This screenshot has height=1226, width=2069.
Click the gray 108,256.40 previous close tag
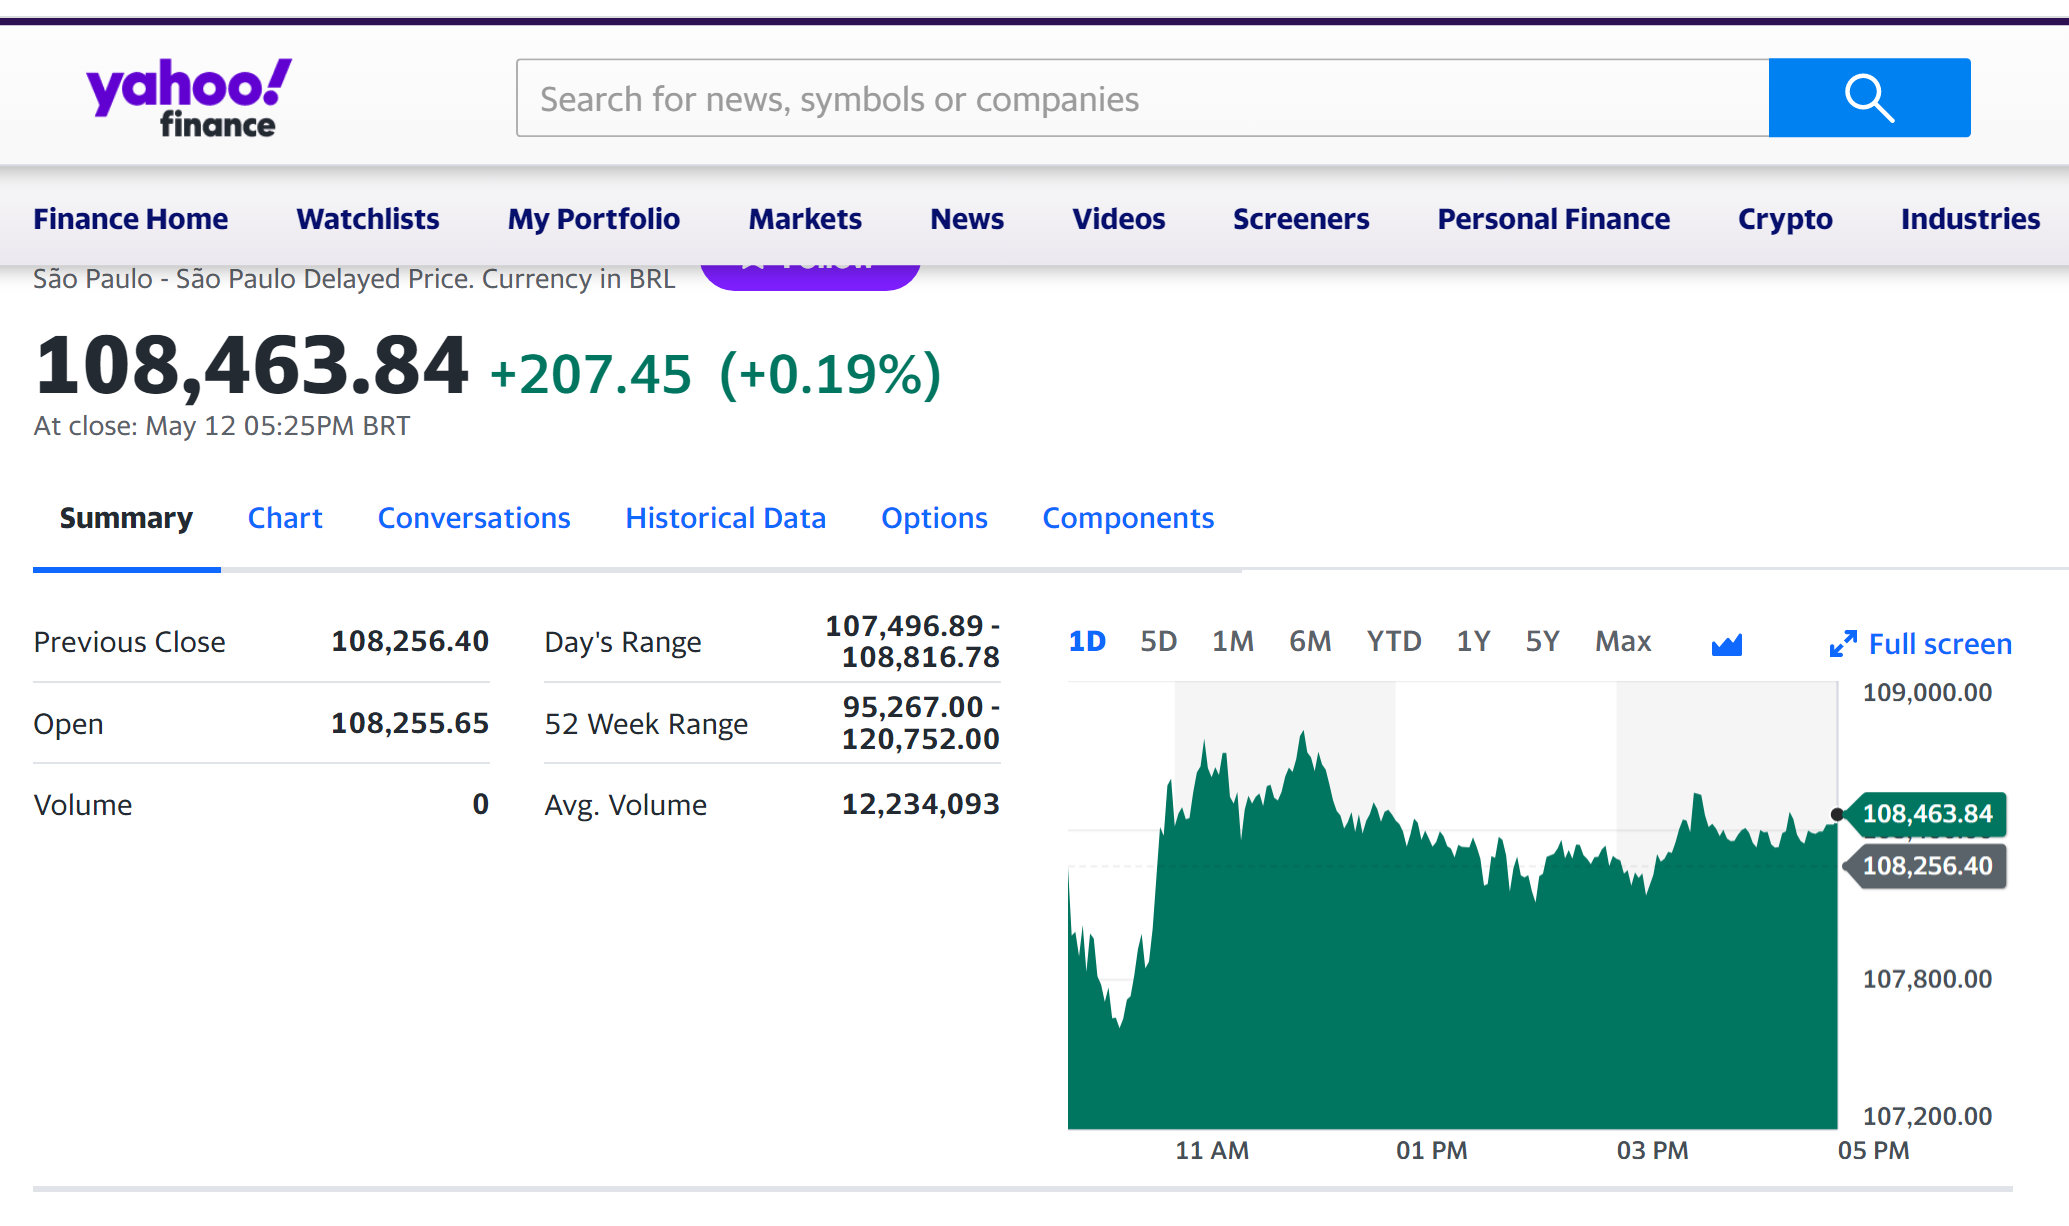click(x=1926, y=866)
